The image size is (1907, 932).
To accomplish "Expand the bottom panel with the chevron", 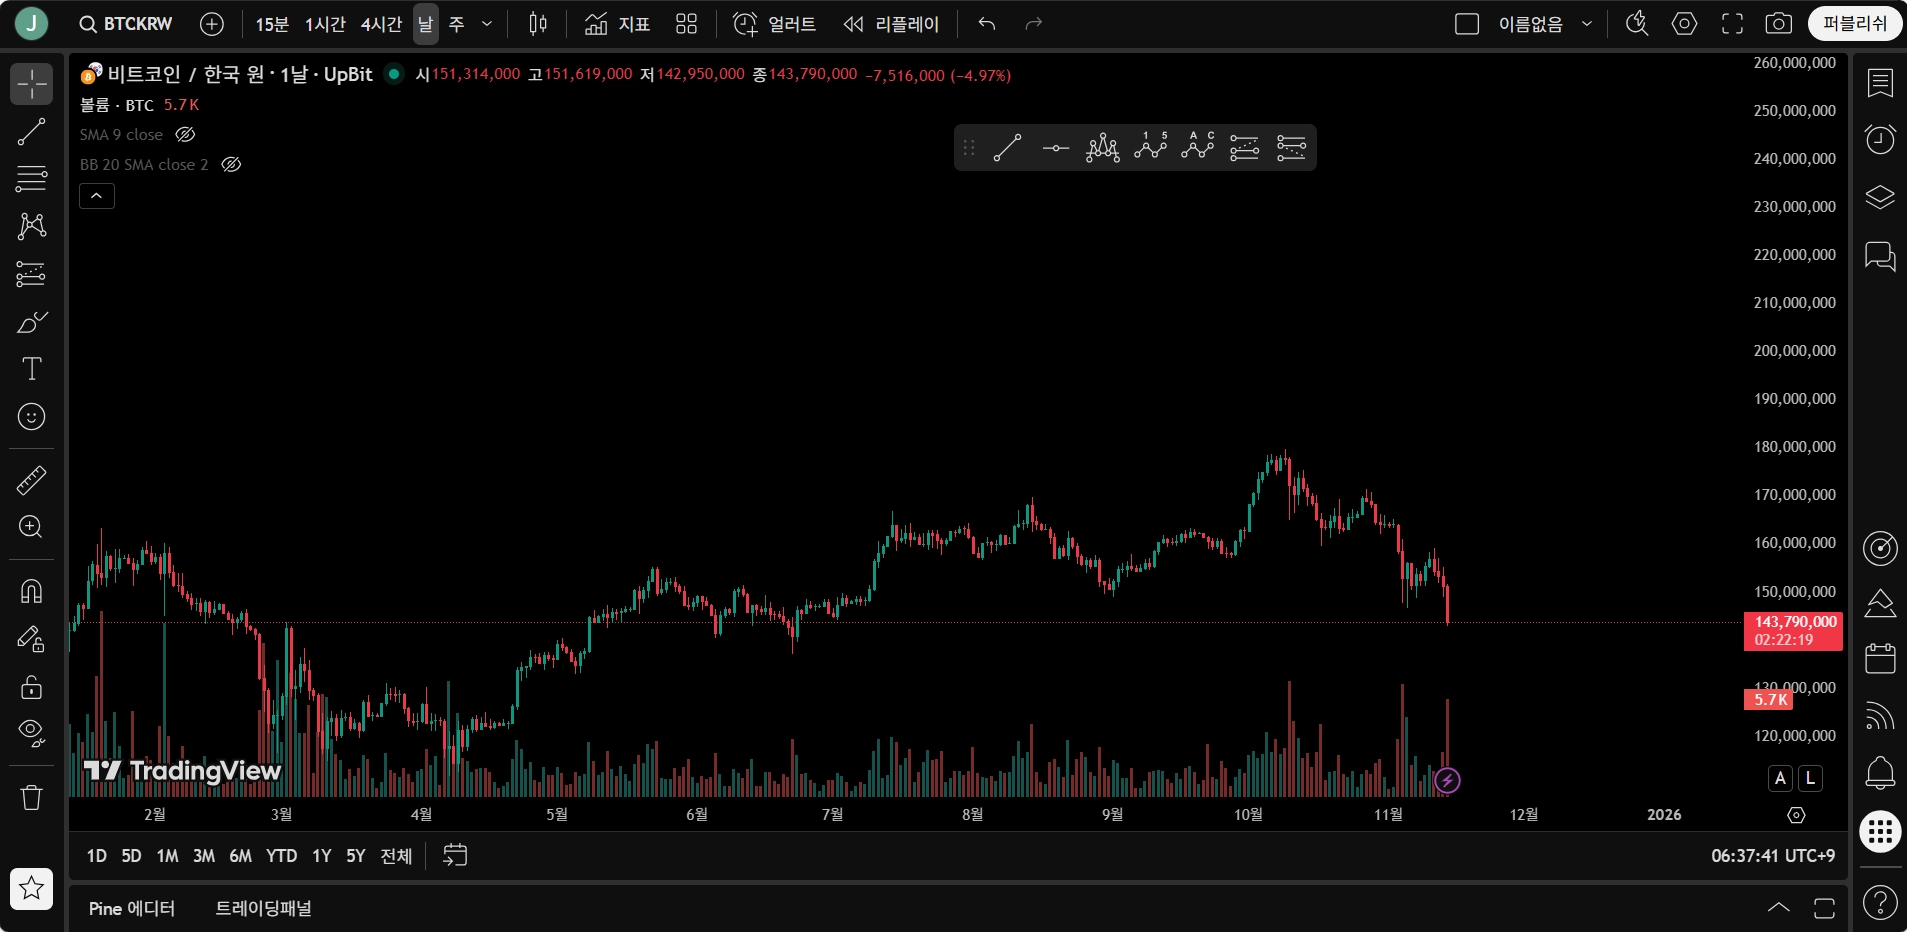I will [1779, 907].
